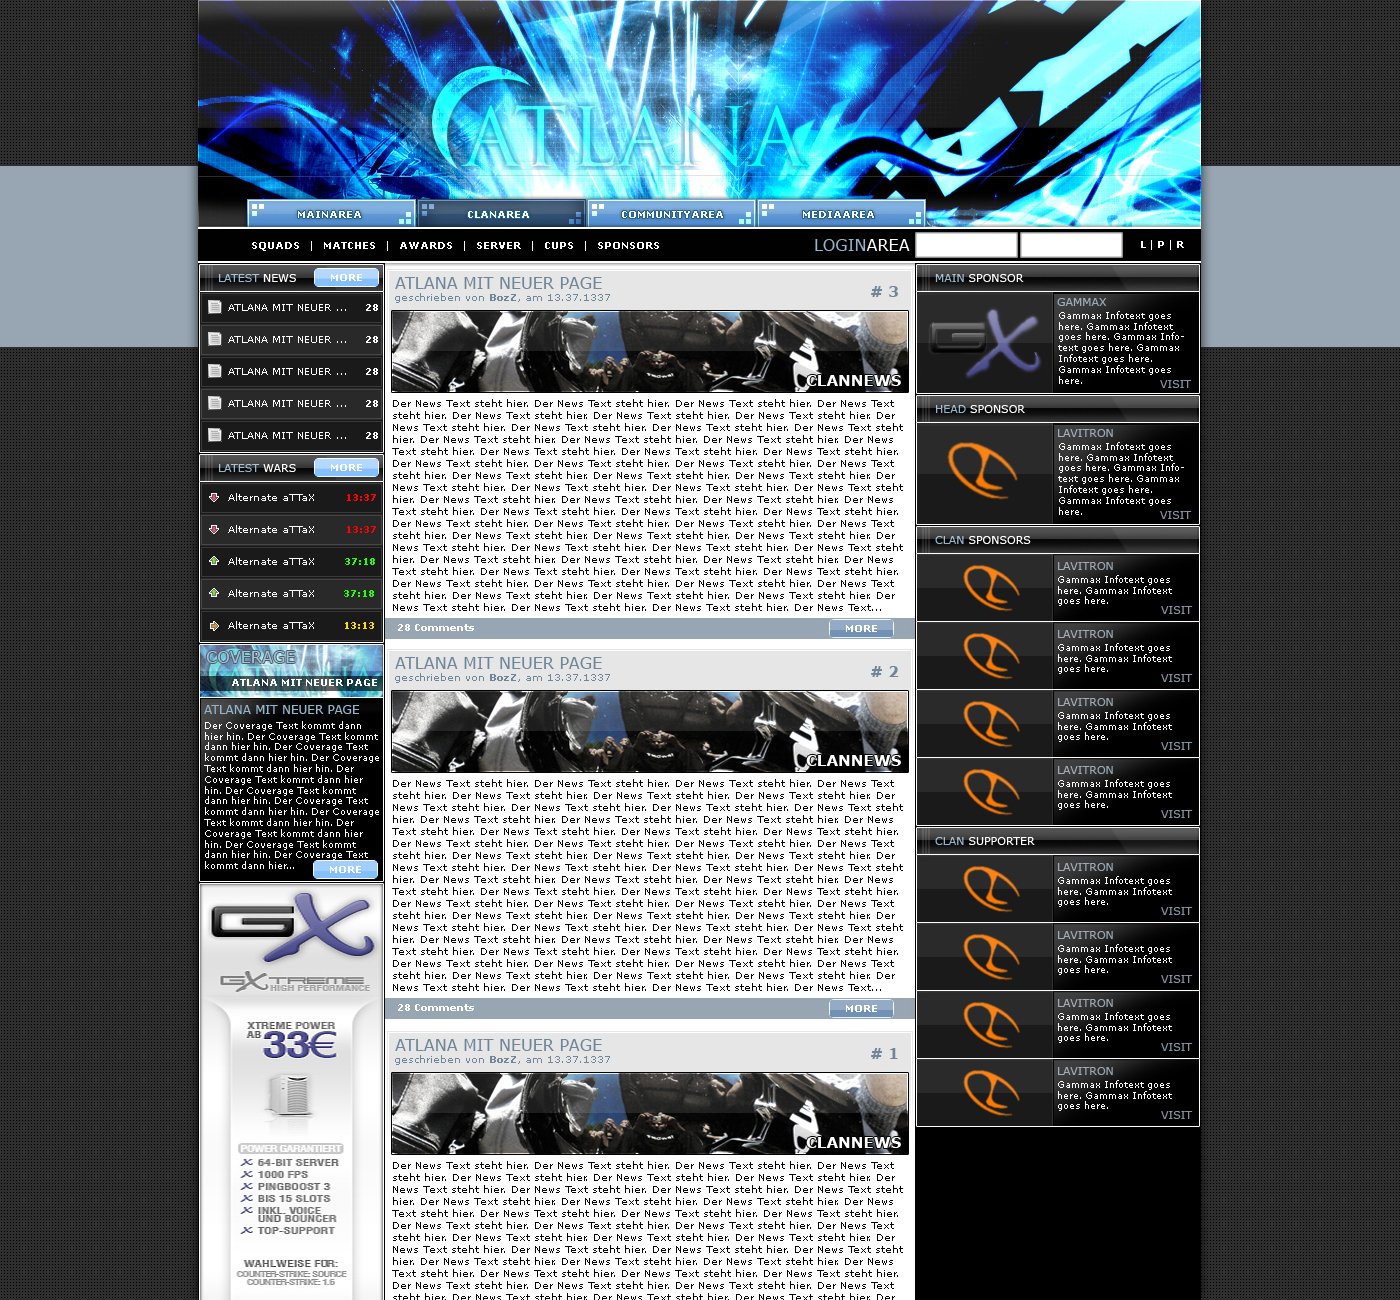Click the author name BozZ on post # 3

point(503,298)
